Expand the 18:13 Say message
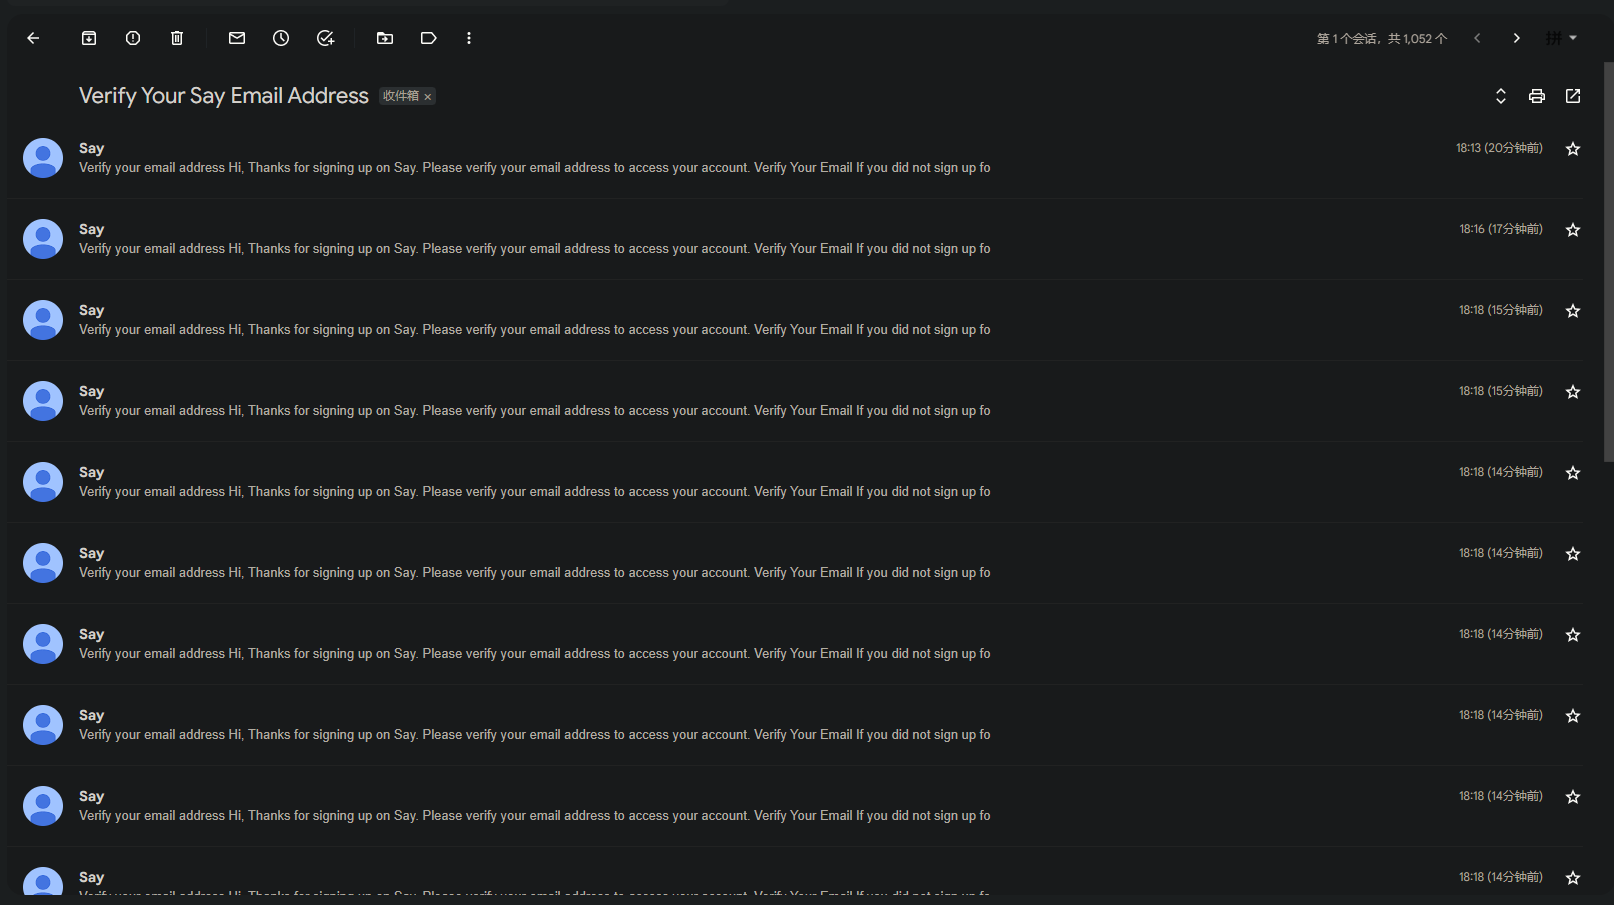The width and height of the screenshot is (1614, 905). (x=796, y=158)
